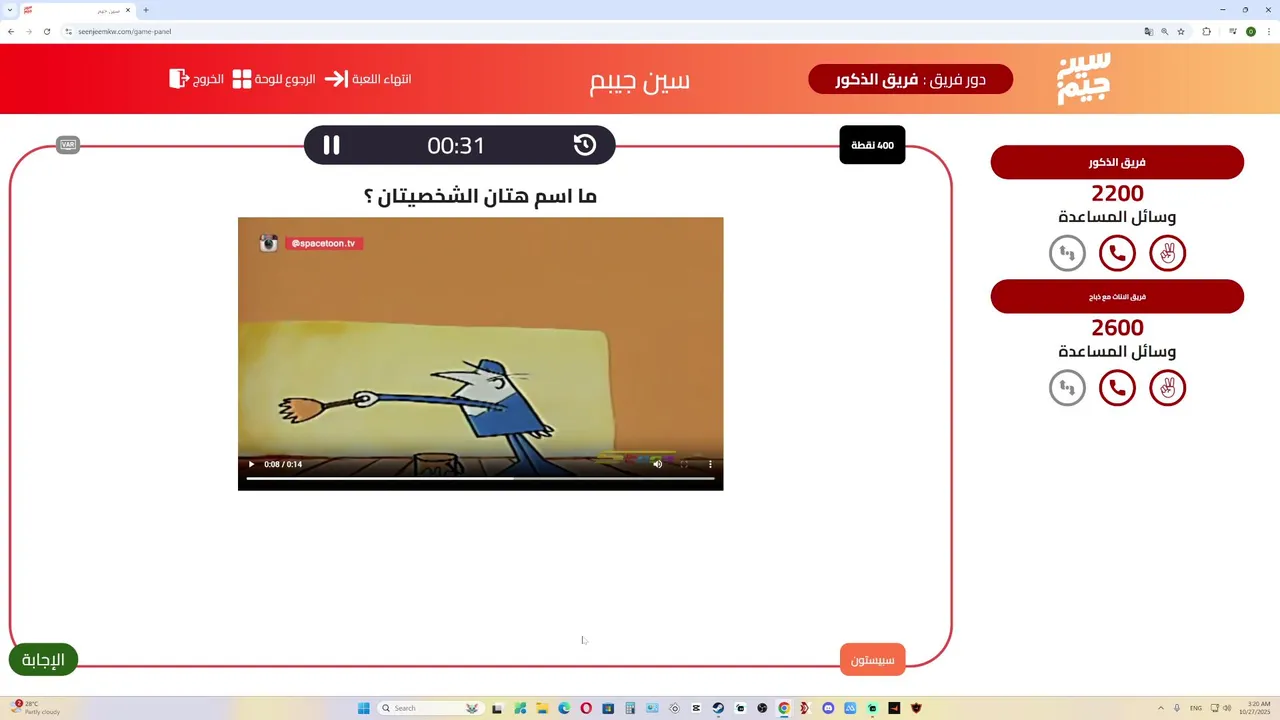This screenshot has height=720, width=1280.
Task: Mute the video volume
Action: pos(657,464)
